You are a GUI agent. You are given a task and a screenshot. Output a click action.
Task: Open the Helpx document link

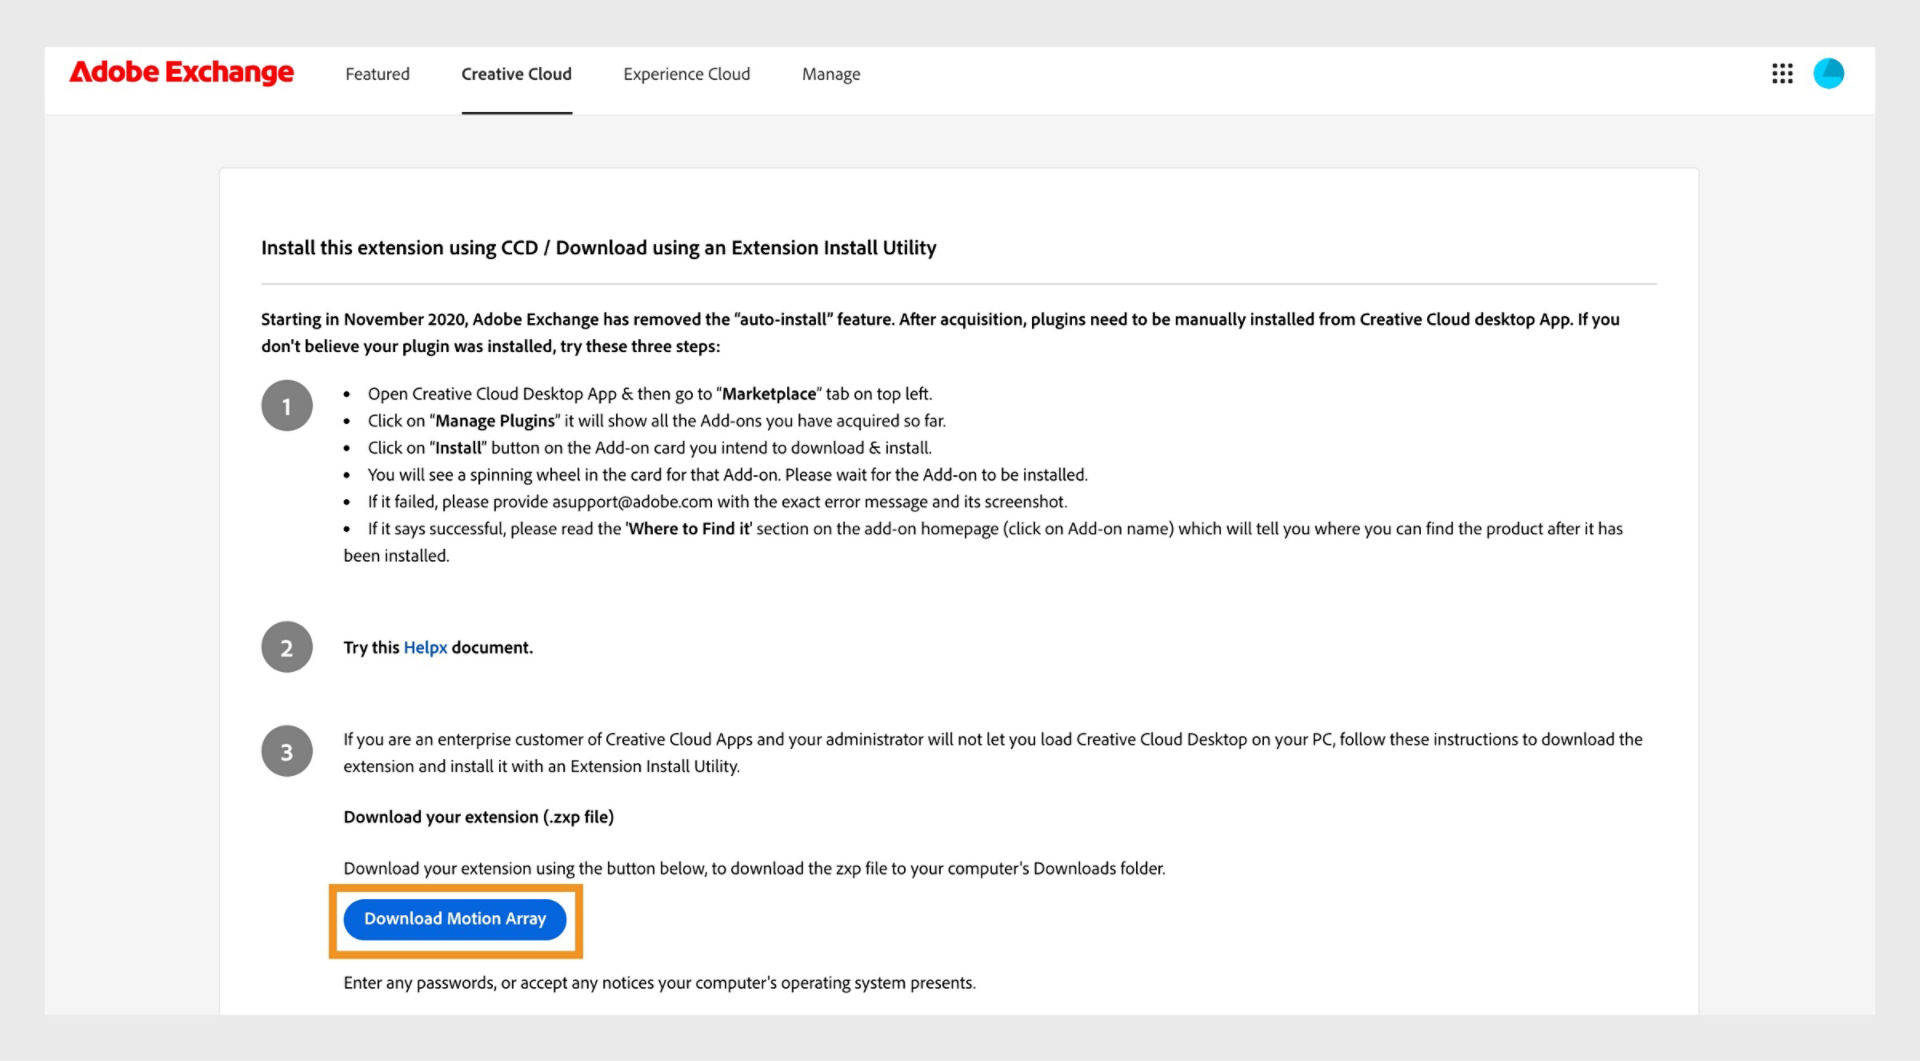tap(425, 647)
